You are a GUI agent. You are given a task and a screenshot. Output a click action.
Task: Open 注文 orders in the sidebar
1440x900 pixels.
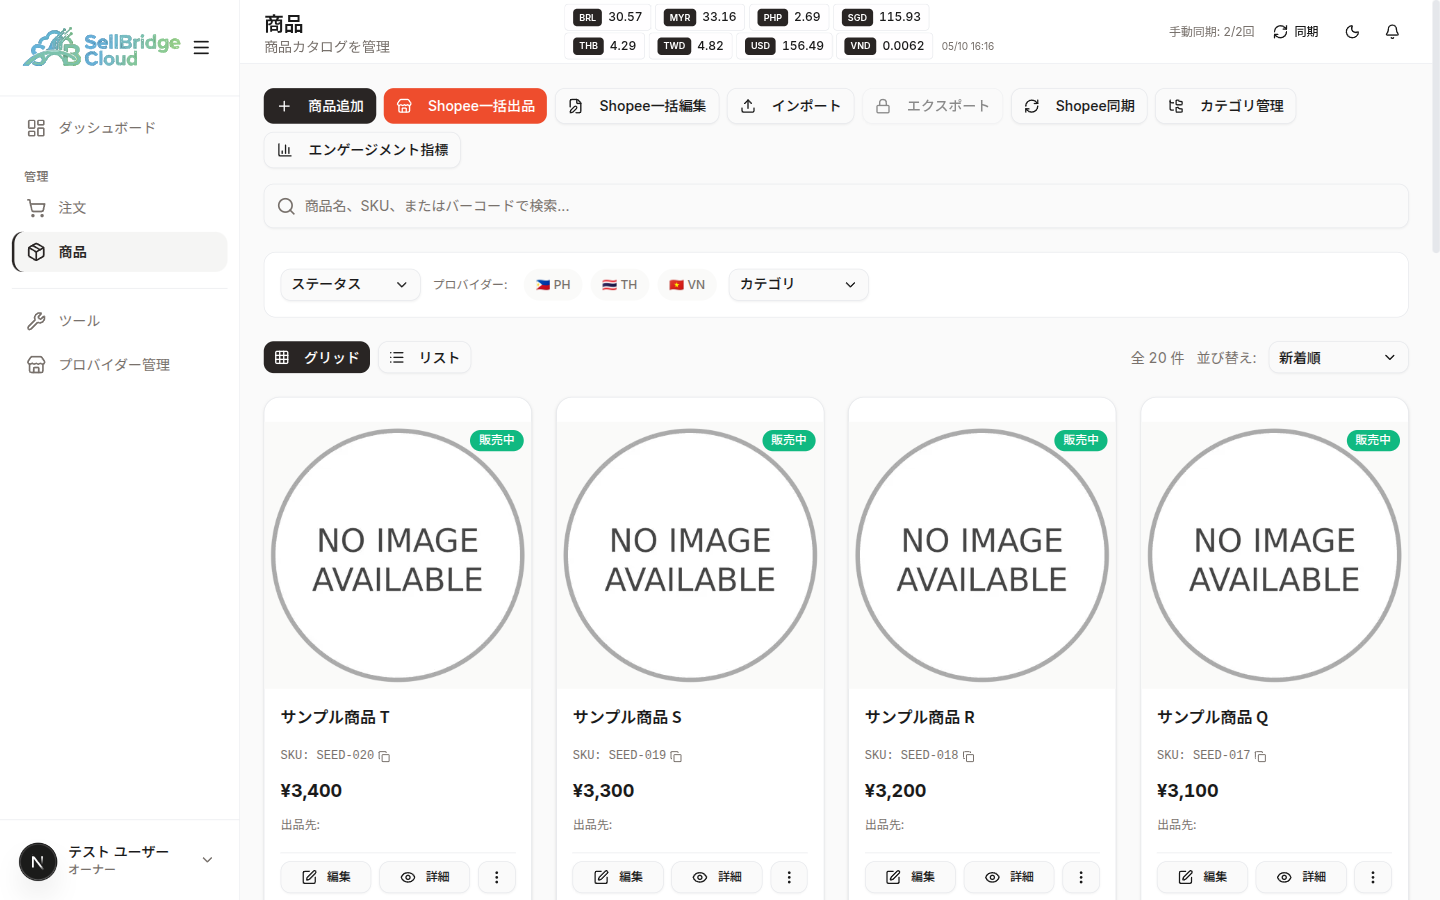(x=119, y=208)
